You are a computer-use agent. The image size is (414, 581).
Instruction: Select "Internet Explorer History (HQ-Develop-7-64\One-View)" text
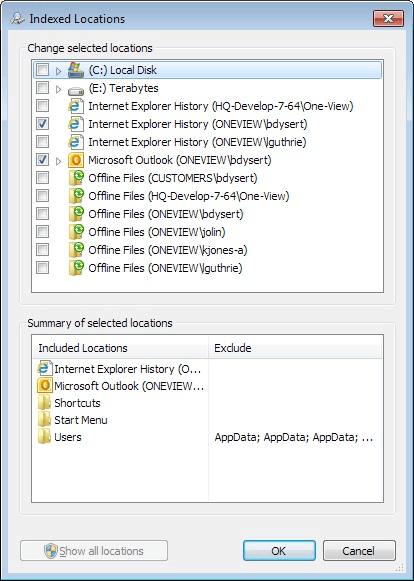221,106
